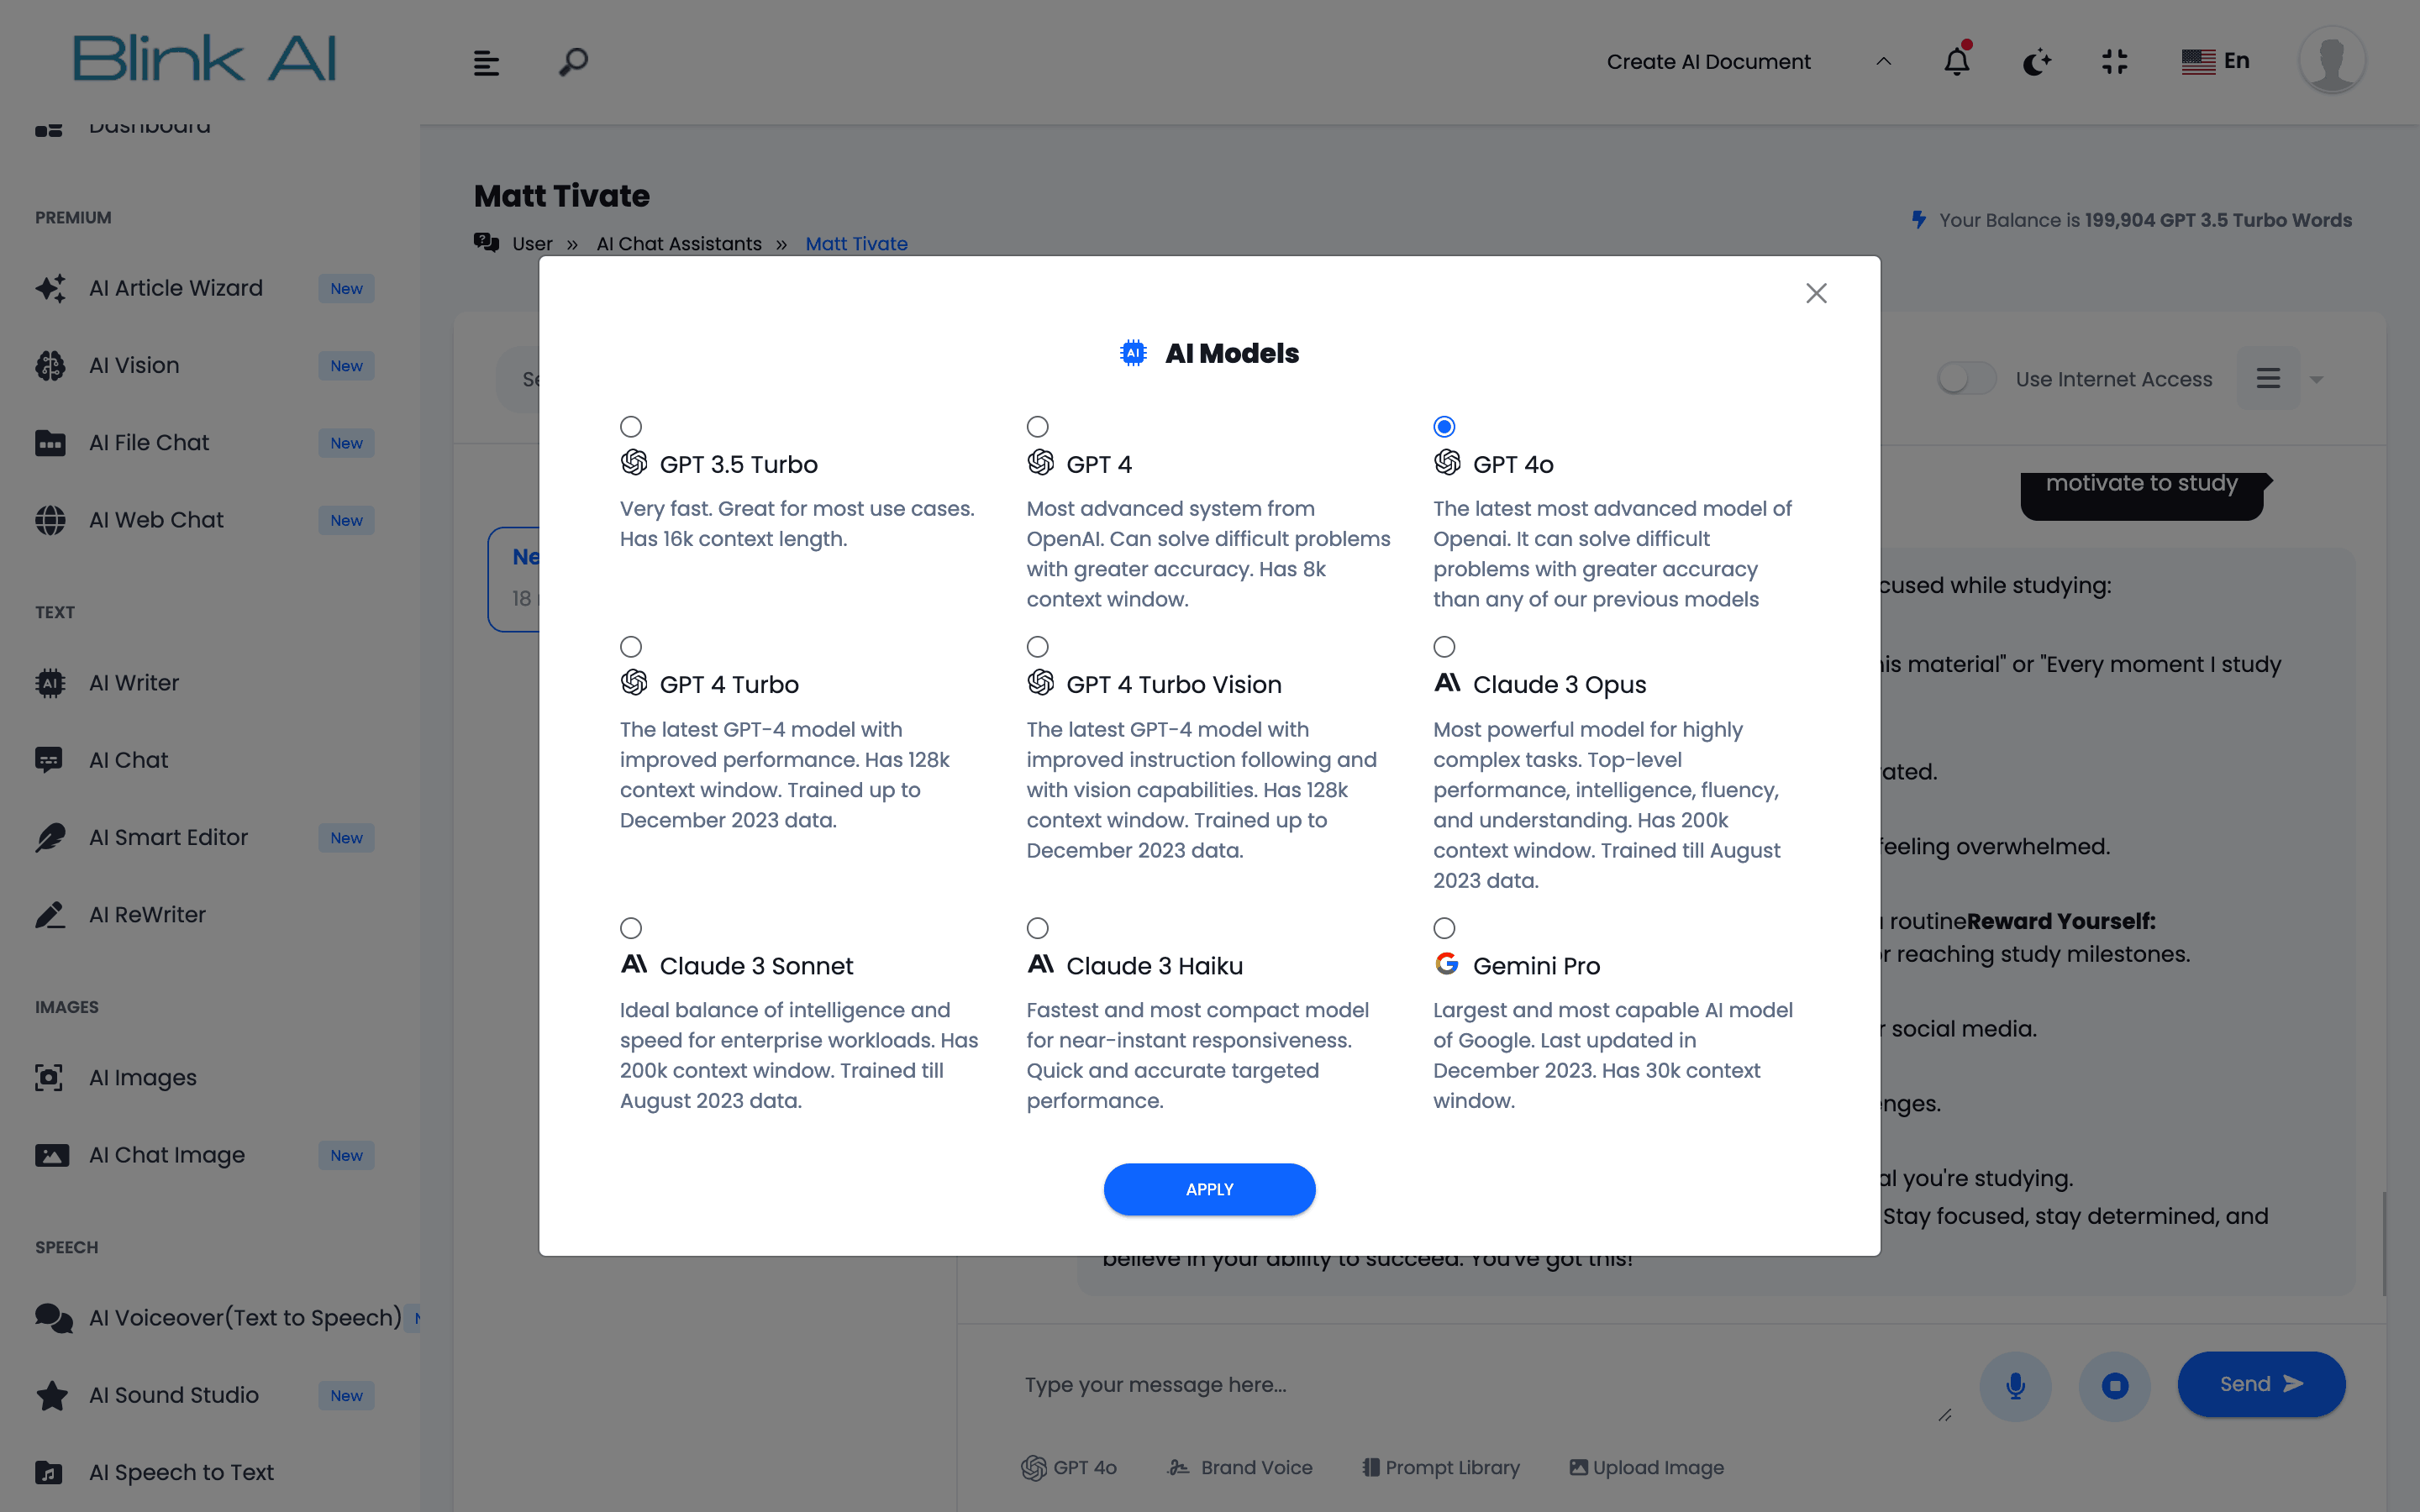The width and height of the screenshot is (2420, 1512).
Task: Click the User breadcrumb link
Action: tap(532, 244)
